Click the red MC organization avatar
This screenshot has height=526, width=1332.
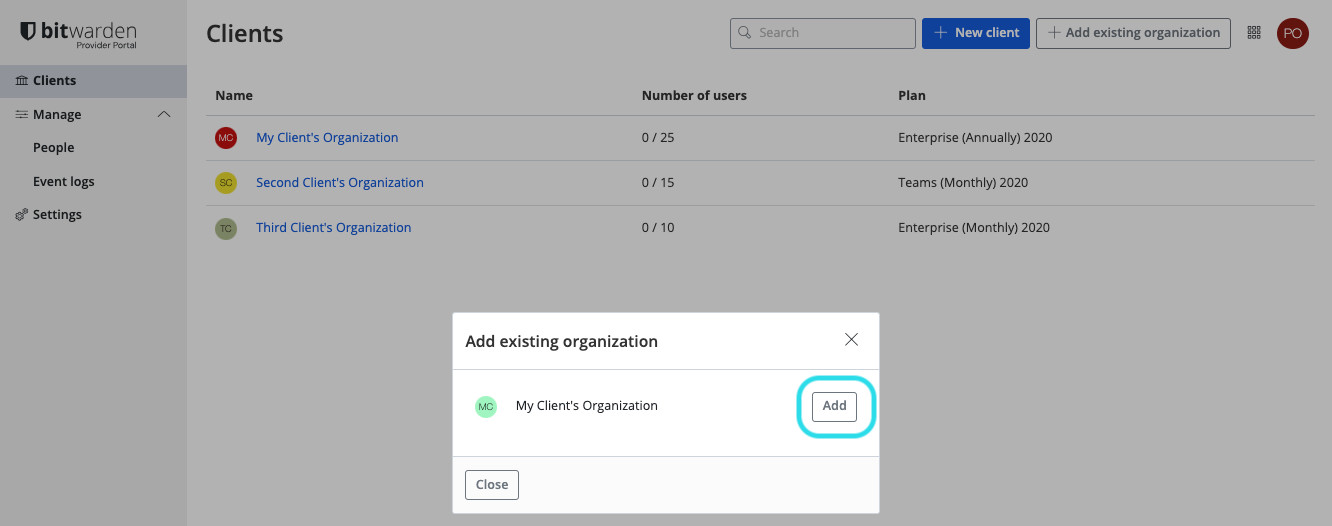pos(226,138)
